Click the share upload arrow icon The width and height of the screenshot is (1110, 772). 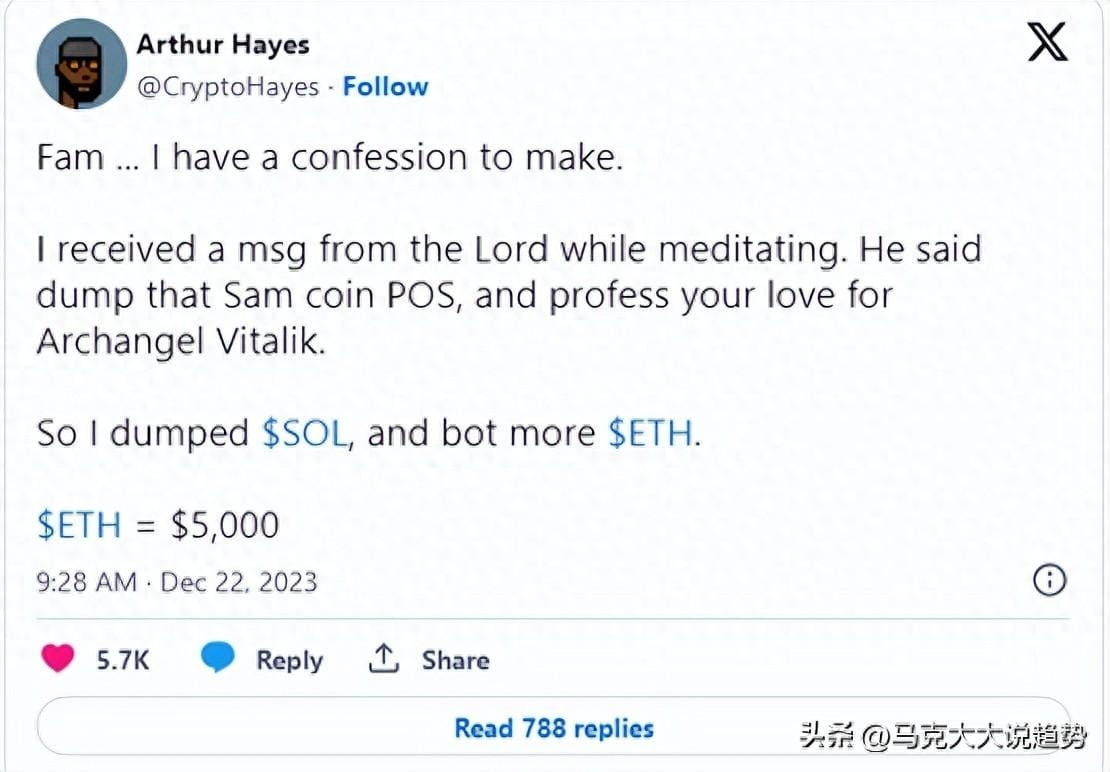[384, 659]
